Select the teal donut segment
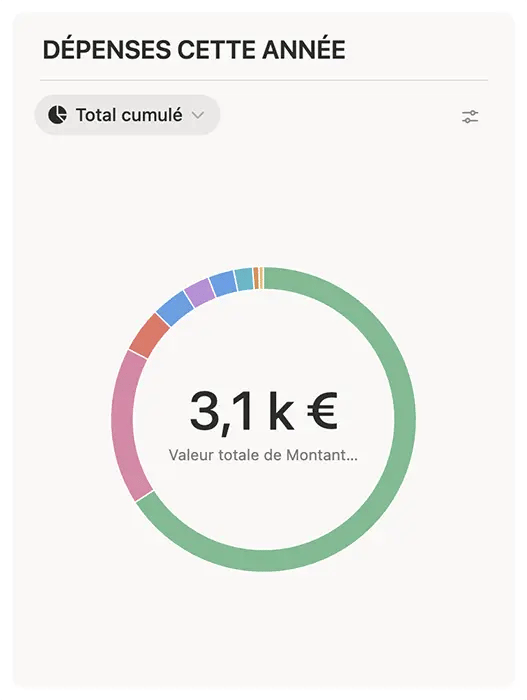 (244, 279)
